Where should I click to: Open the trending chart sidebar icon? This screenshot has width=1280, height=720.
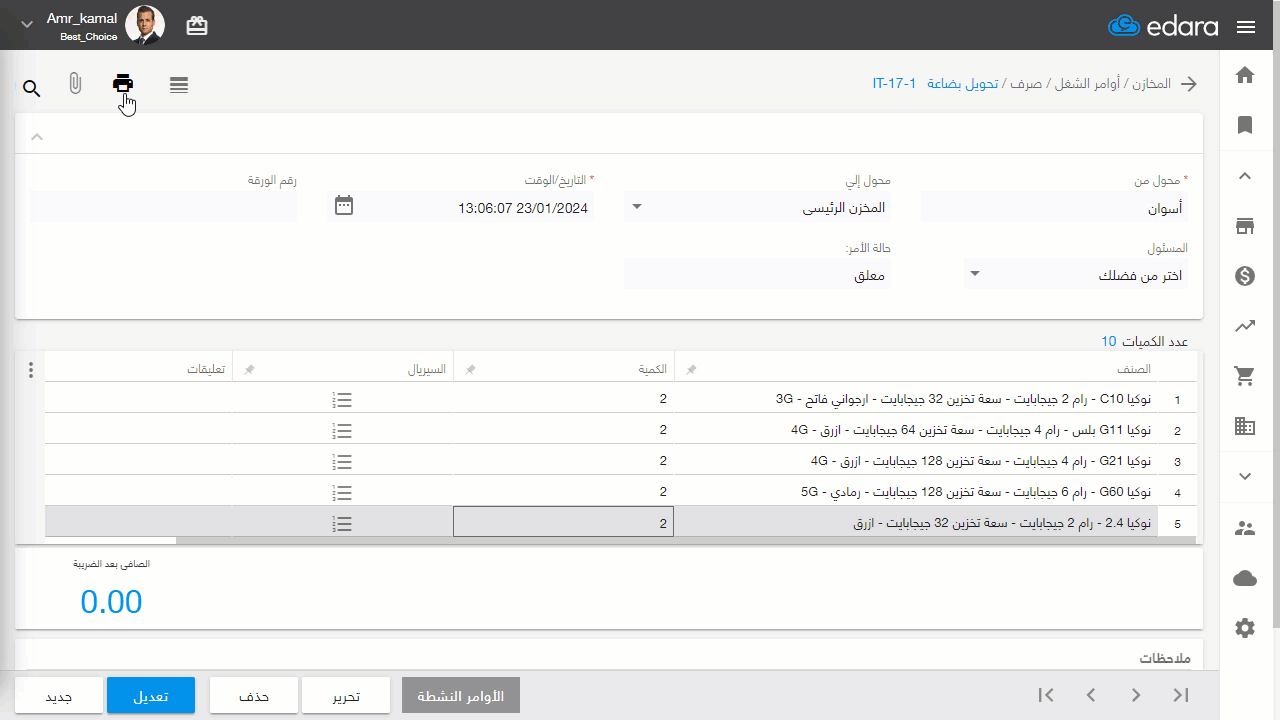[x=1245, y=326]
